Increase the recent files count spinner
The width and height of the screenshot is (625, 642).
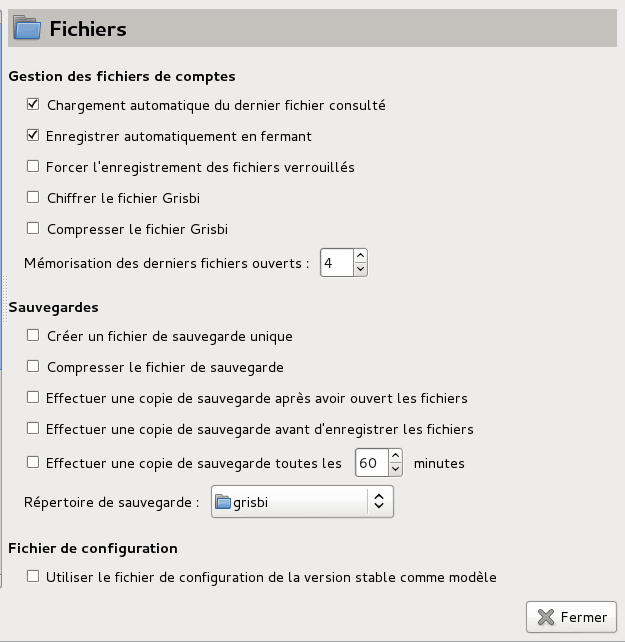[x=361, y=257]
